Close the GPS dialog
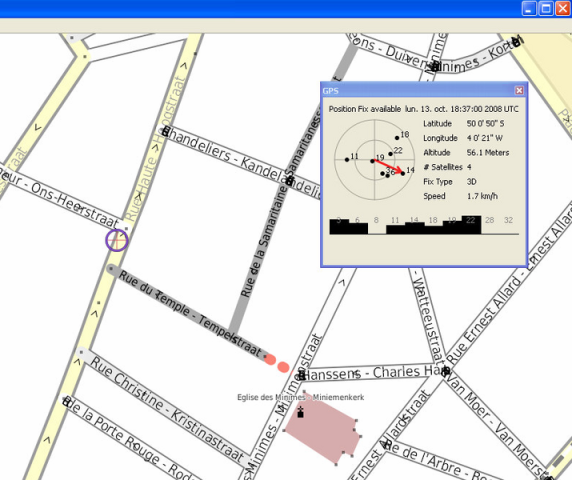The image size is (572, 480). coord(519,90)
